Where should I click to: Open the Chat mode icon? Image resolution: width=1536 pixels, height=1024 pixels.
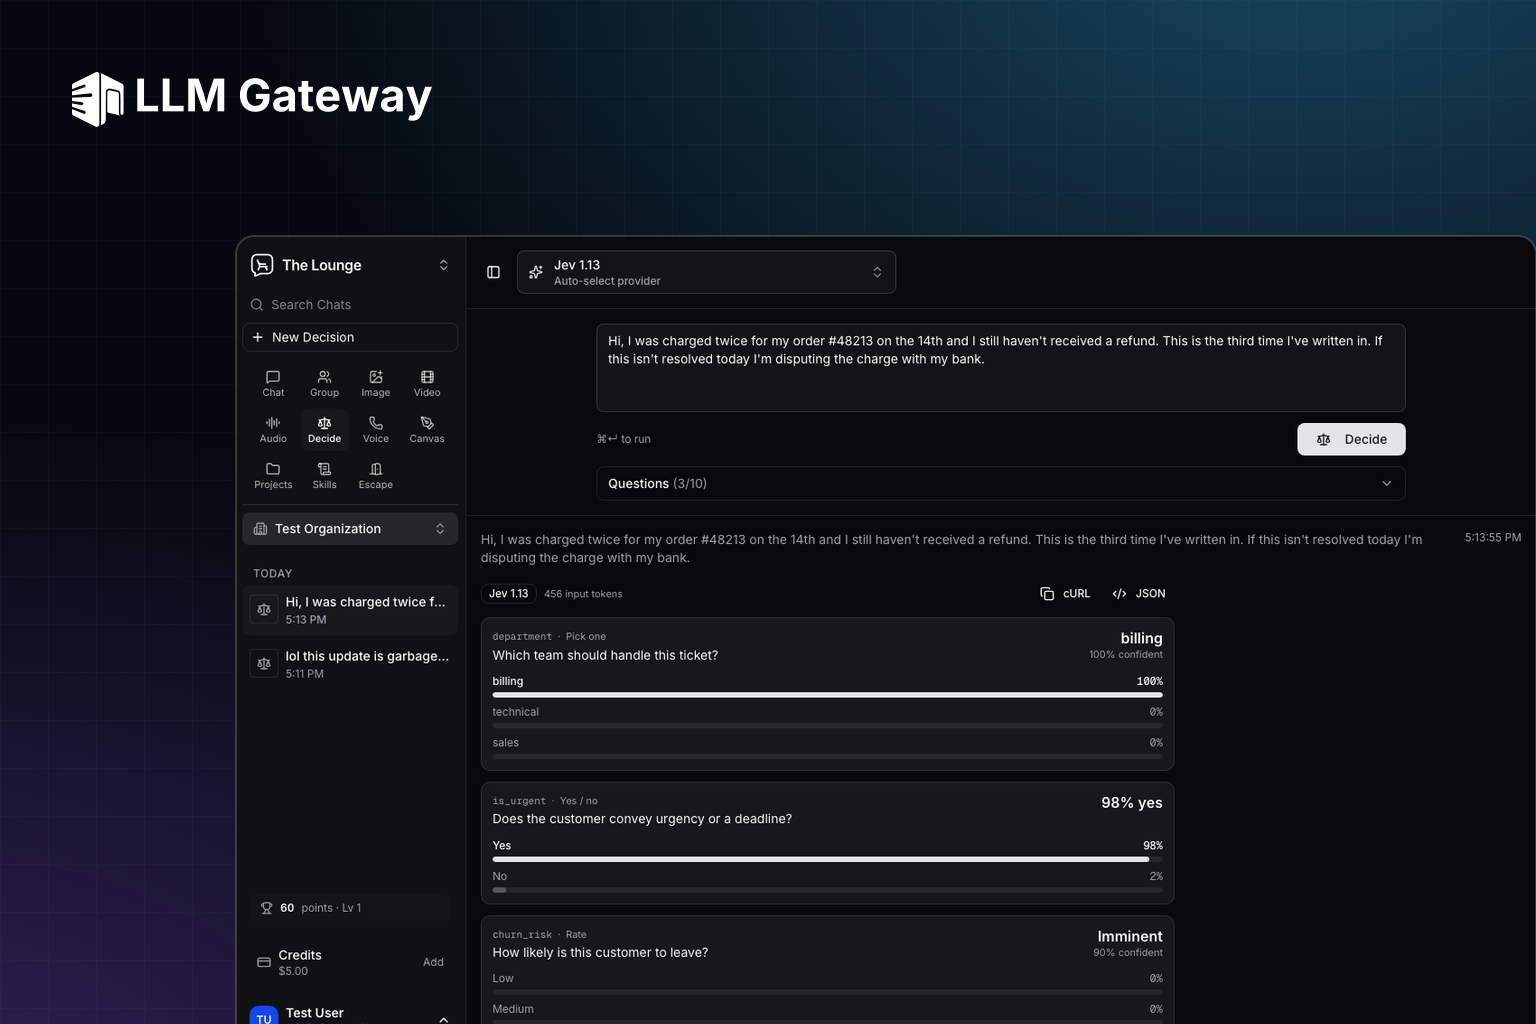pos(273,383)
